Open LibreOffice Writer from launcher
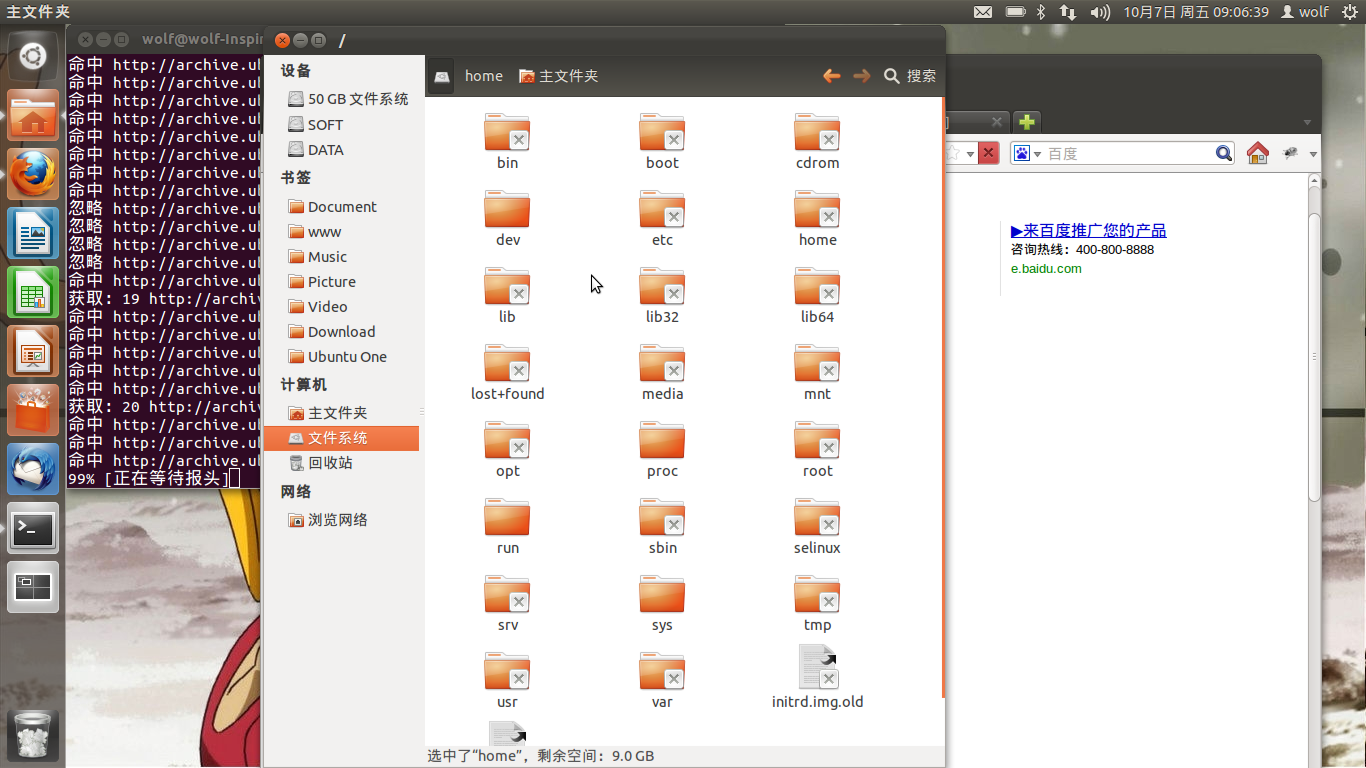This screenshot has width=1366, height=768. 33,234
